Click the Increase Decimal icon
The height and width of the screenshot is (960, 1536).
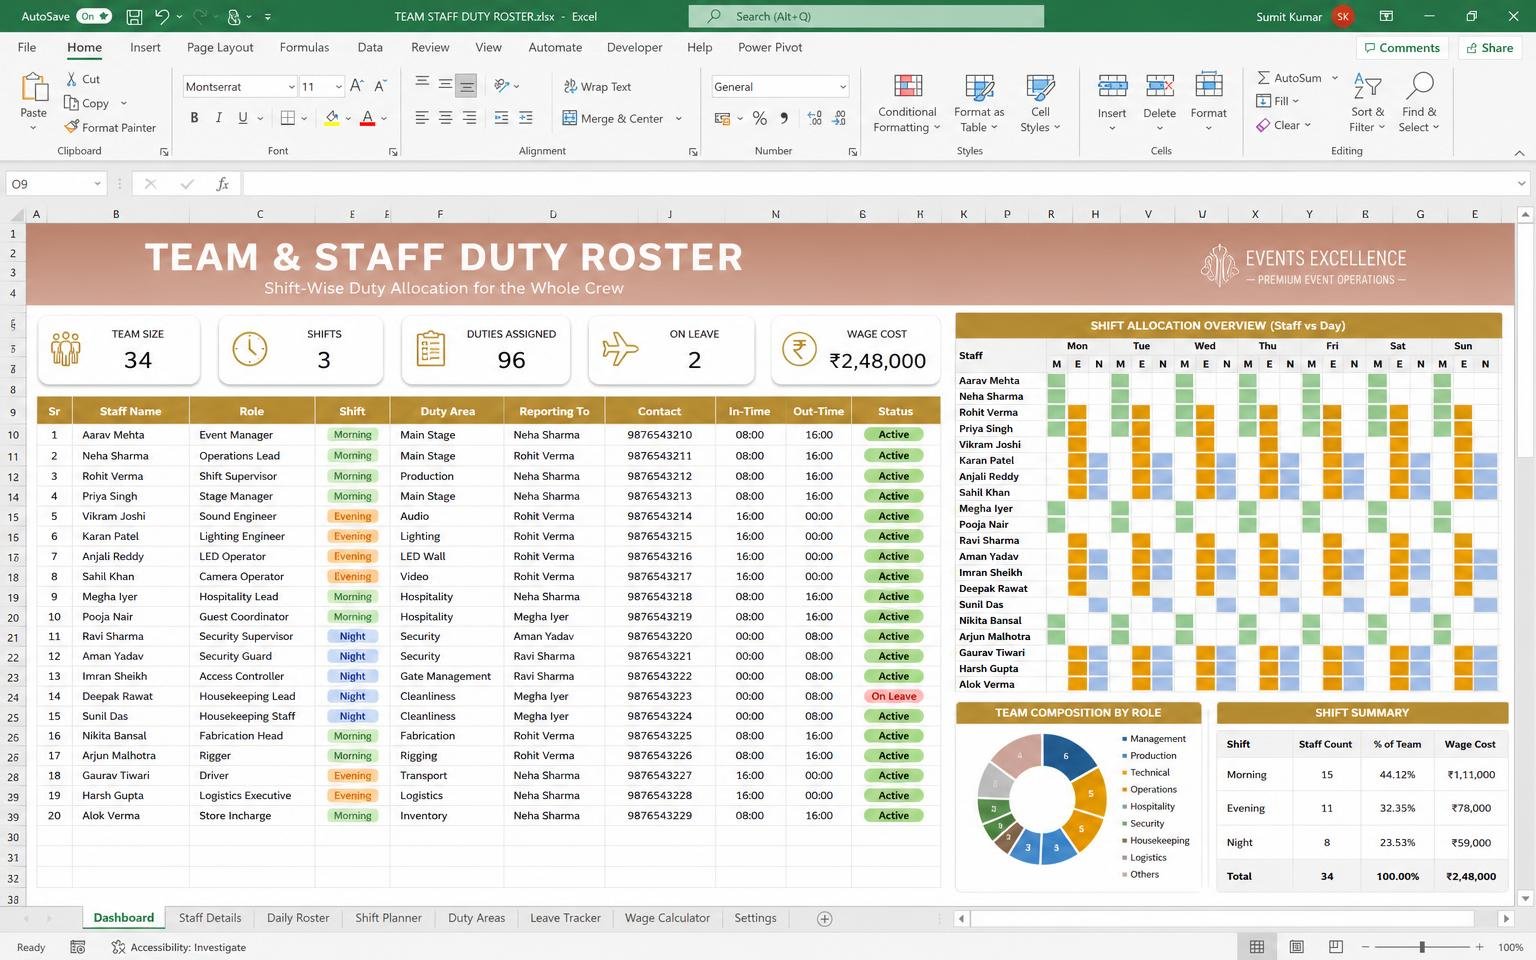[815, 118]
